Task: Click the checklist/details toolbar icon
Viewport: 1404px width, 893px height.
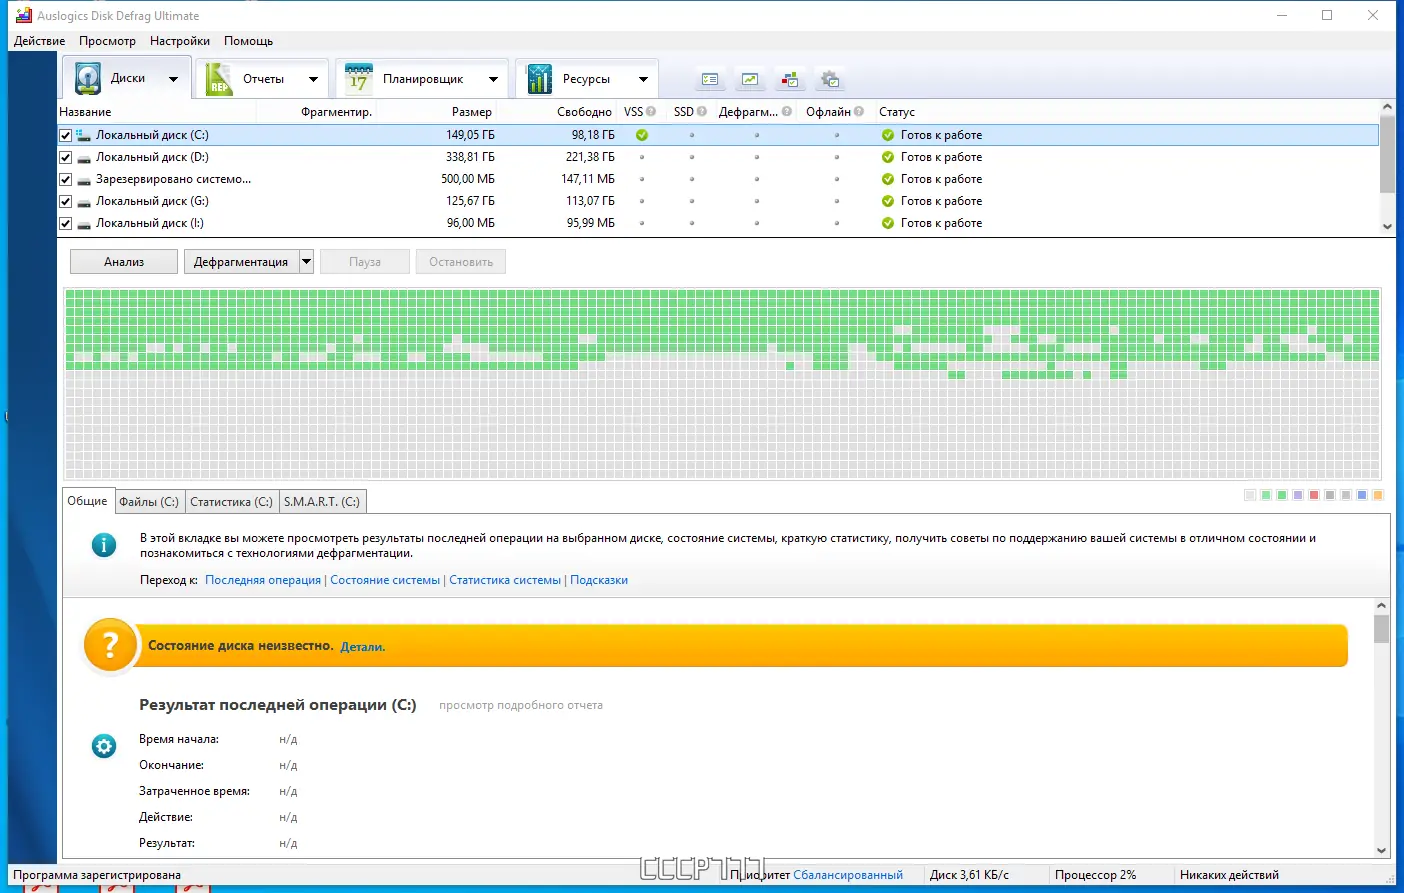Action: [710, 78]
